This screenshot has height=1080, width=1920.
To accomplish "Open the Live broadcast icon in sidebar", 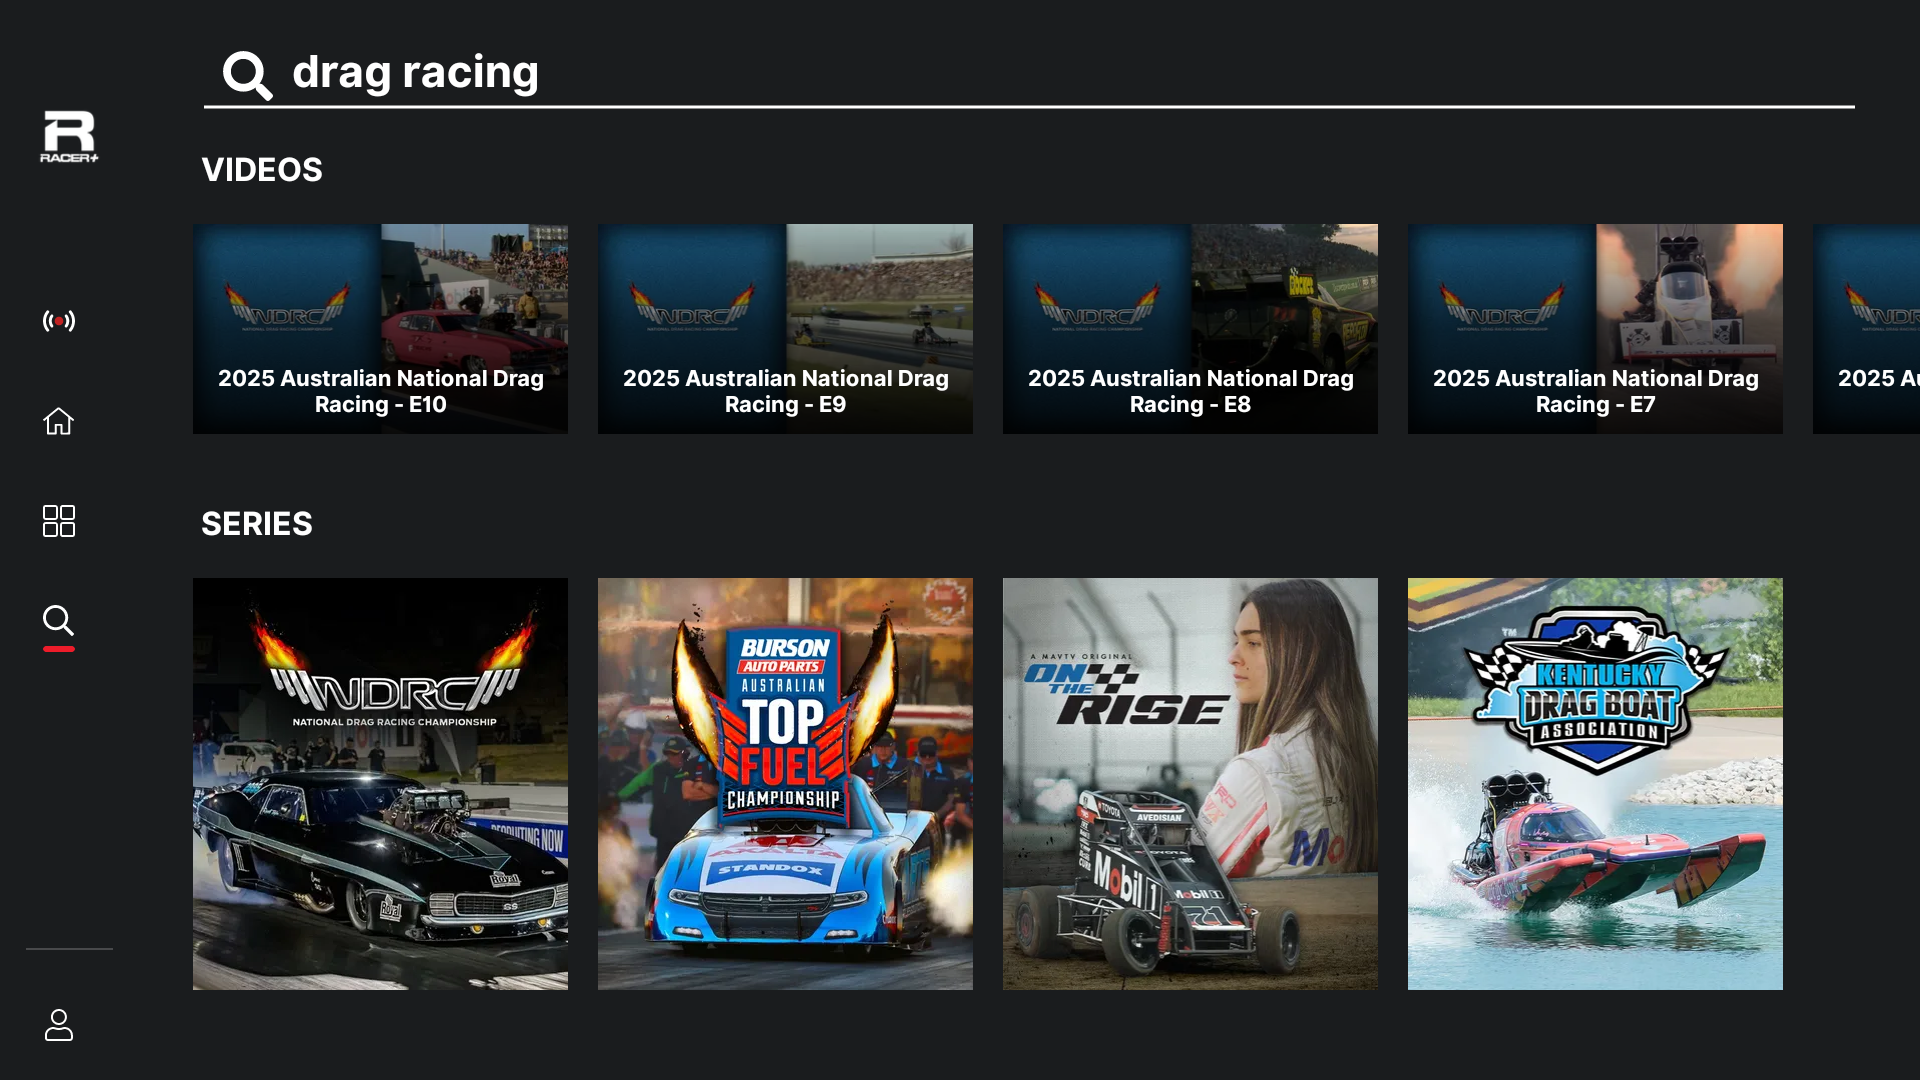I will 59,321.
